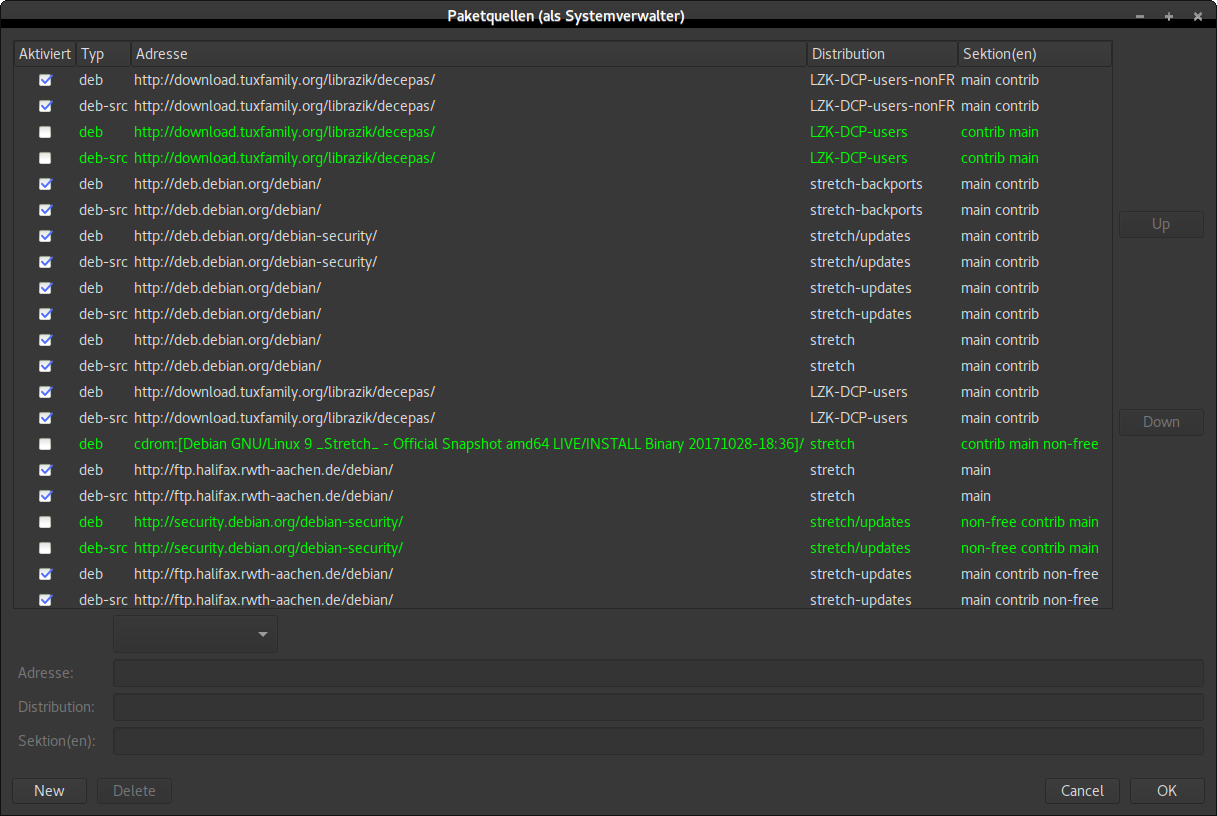
Task: Focus the Adresse text field
Action: pos(658,673)
